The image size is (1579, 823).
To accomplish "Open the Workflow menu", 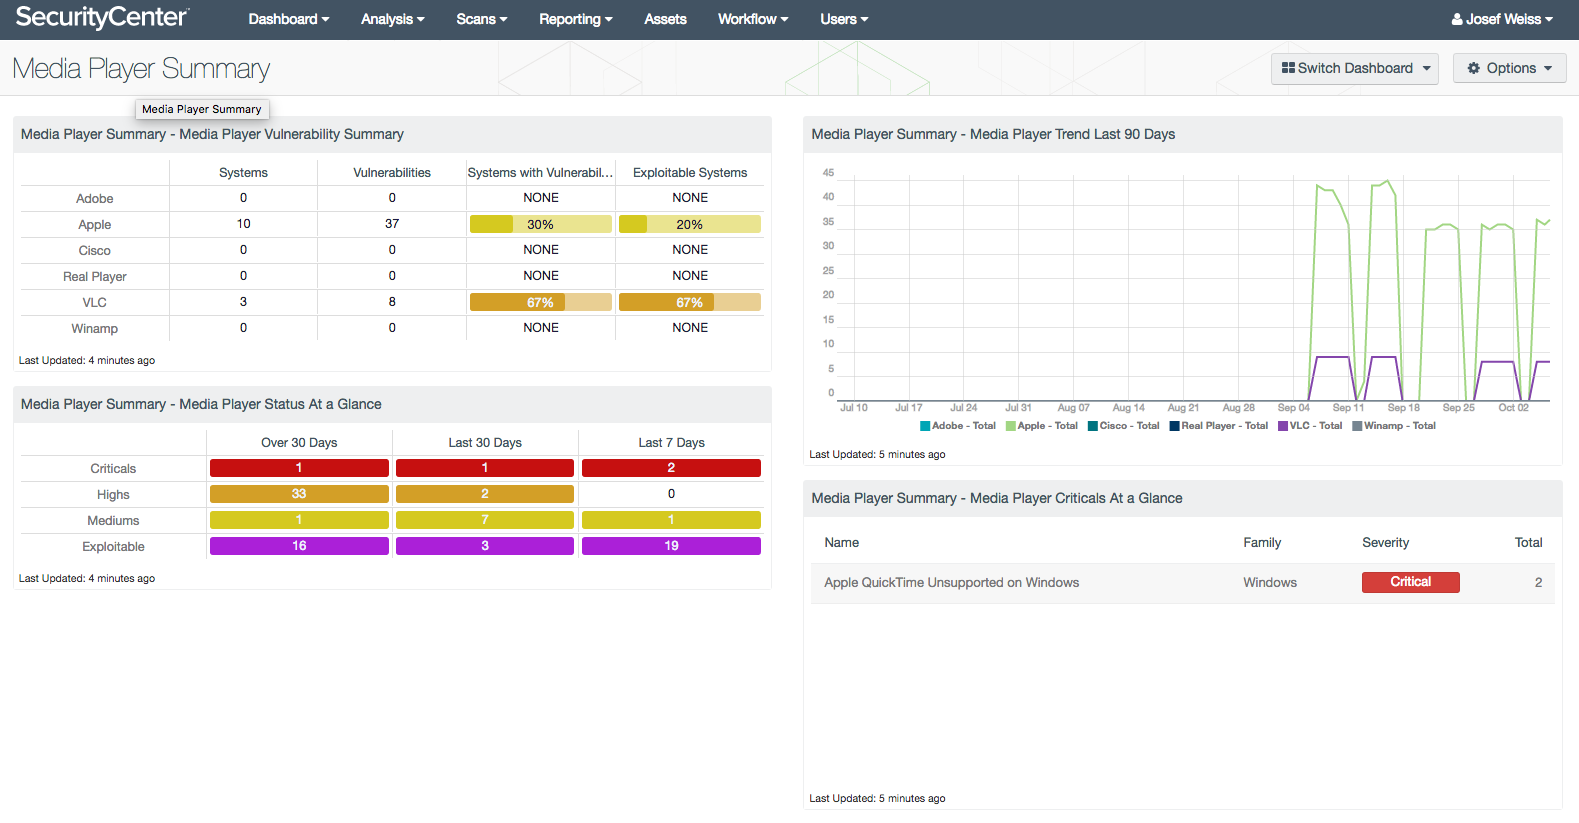I will (753, 19).
